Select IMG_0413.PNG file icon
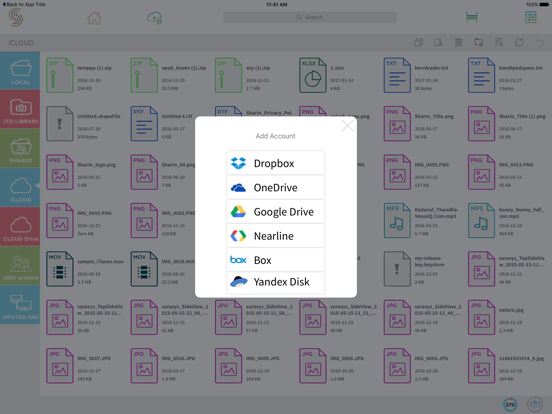Image resolution: width=552 pixels, height=414 pixels. click(x=482, y=172)
